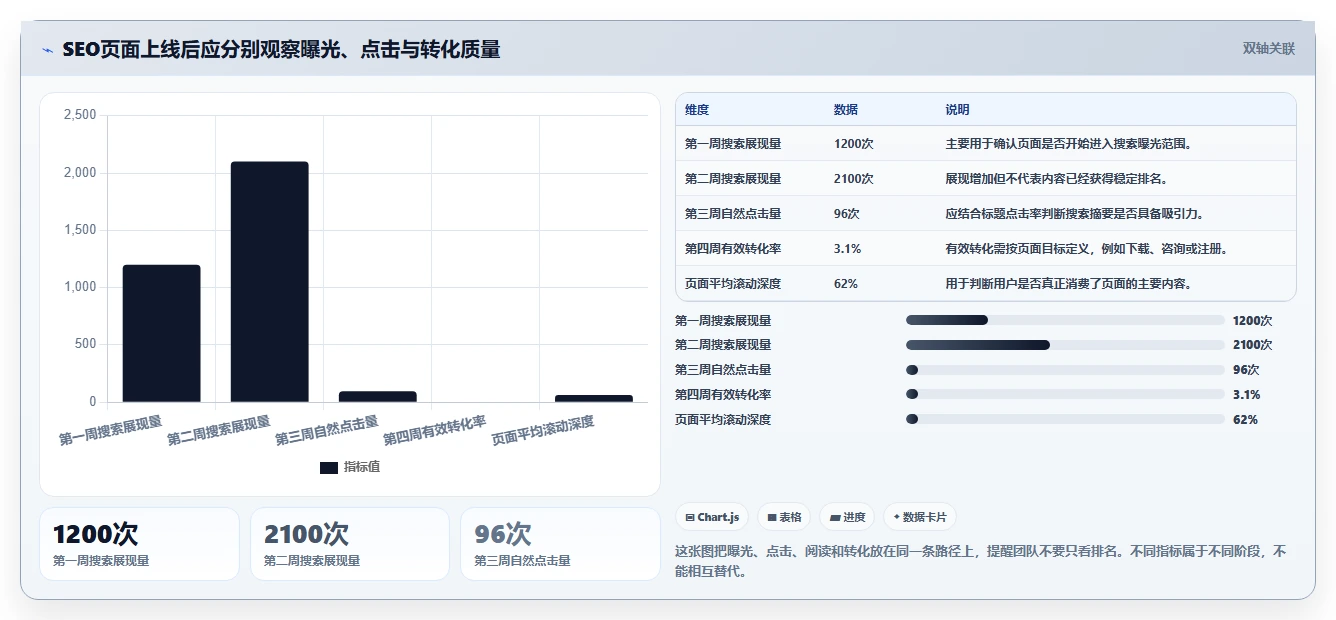Click the 第二周搜索展现量 bar in the chart
The height and width of the screenshot is (620, 1336).
click(269, 282)
